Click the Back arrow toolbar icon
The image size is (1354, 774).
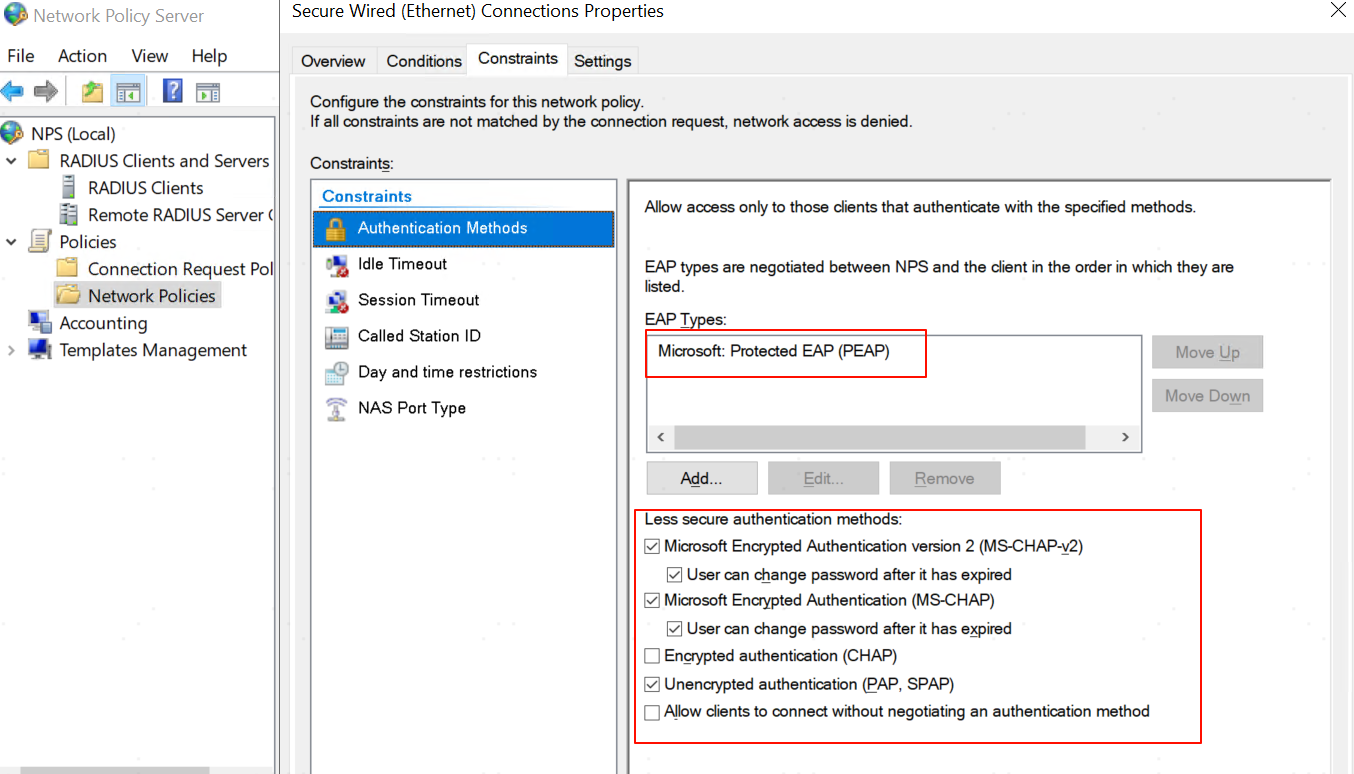pos(13,92)
